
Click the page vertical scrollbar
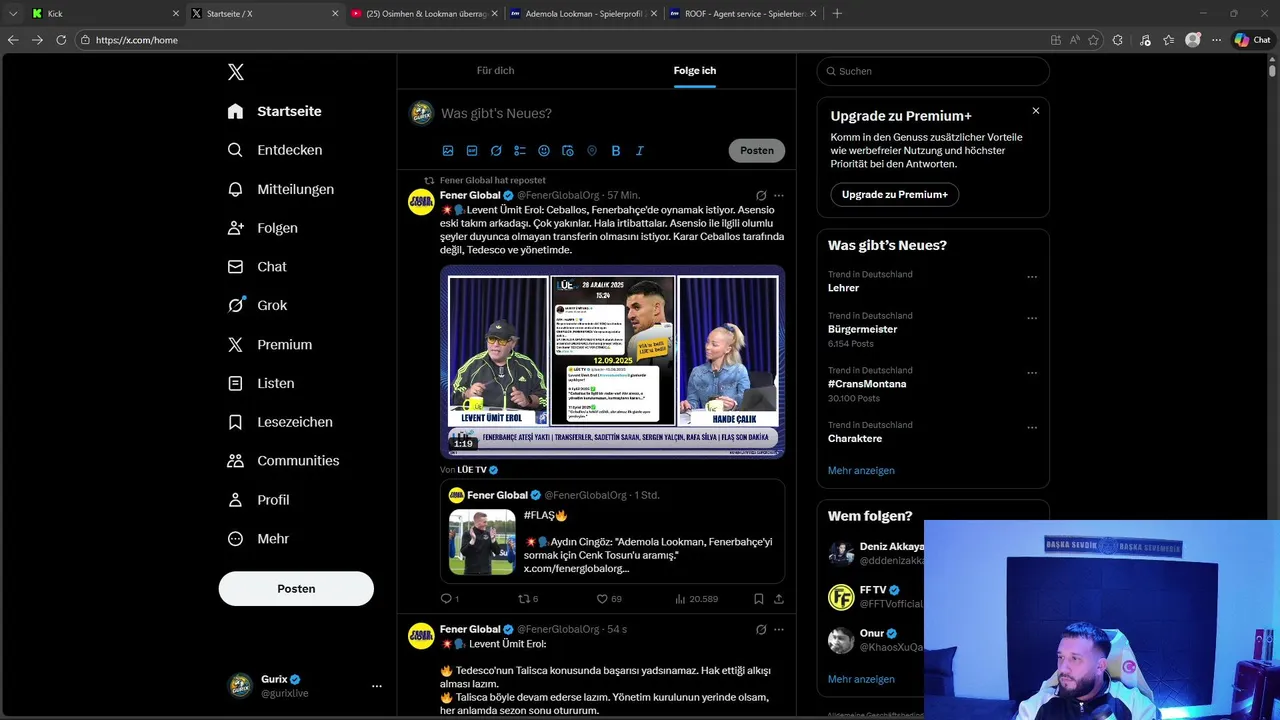1272,71
